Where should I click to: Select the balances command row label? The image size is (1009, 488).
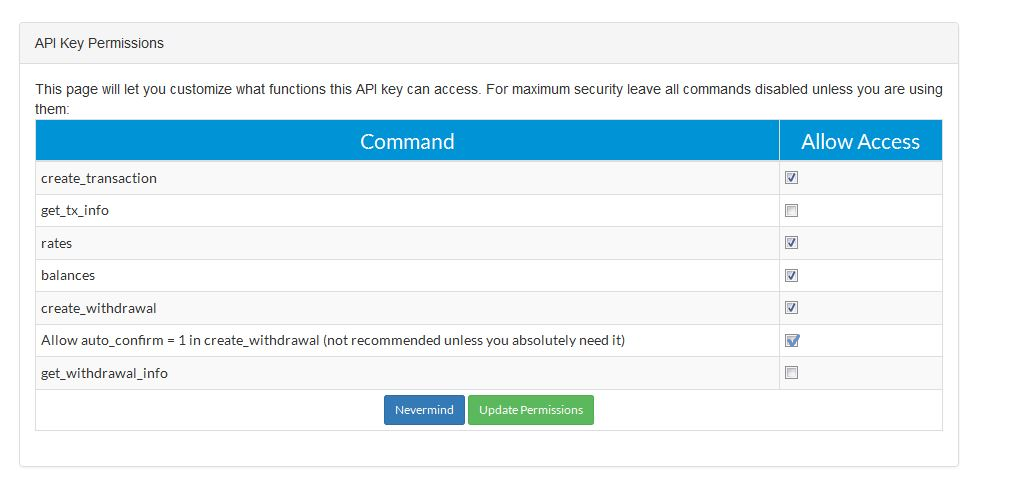coord(68,276)
